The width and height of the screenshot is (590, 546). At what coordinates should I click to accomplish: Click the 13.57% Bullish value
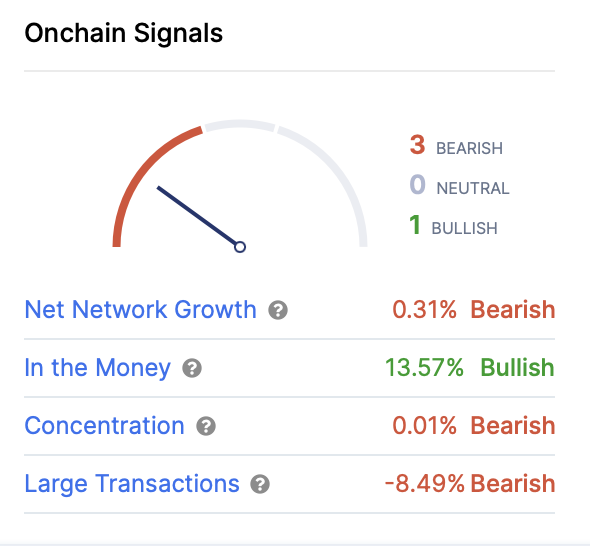470,368
